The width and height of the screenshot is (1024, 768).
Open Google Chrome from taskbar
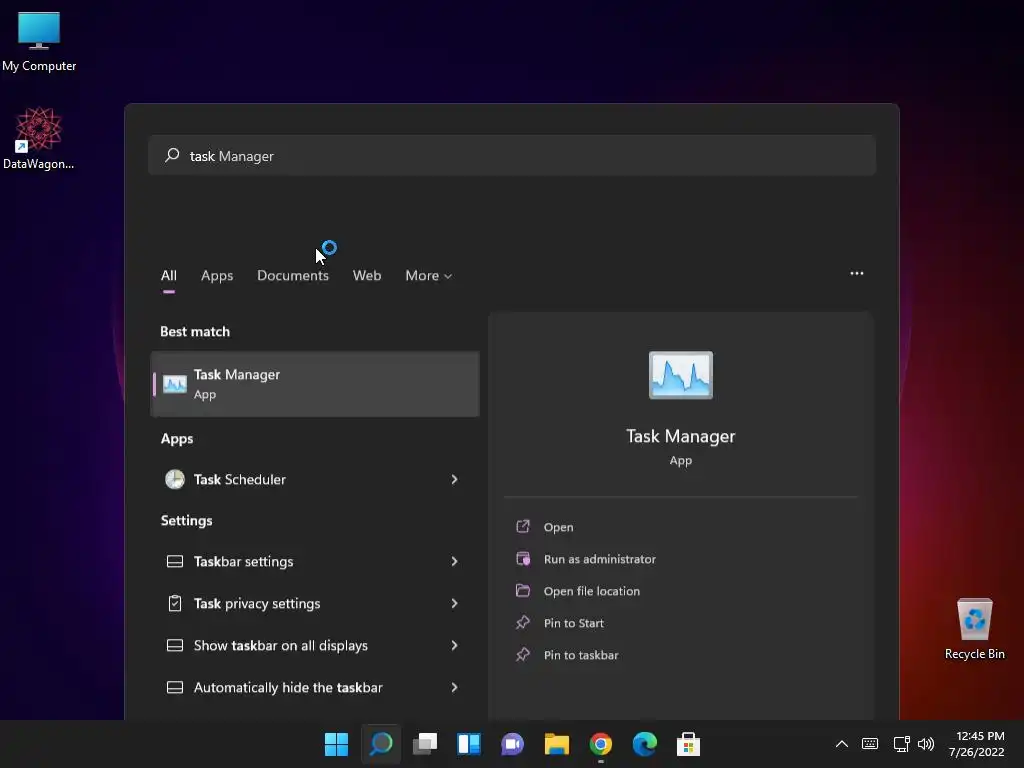coord(601,744)
